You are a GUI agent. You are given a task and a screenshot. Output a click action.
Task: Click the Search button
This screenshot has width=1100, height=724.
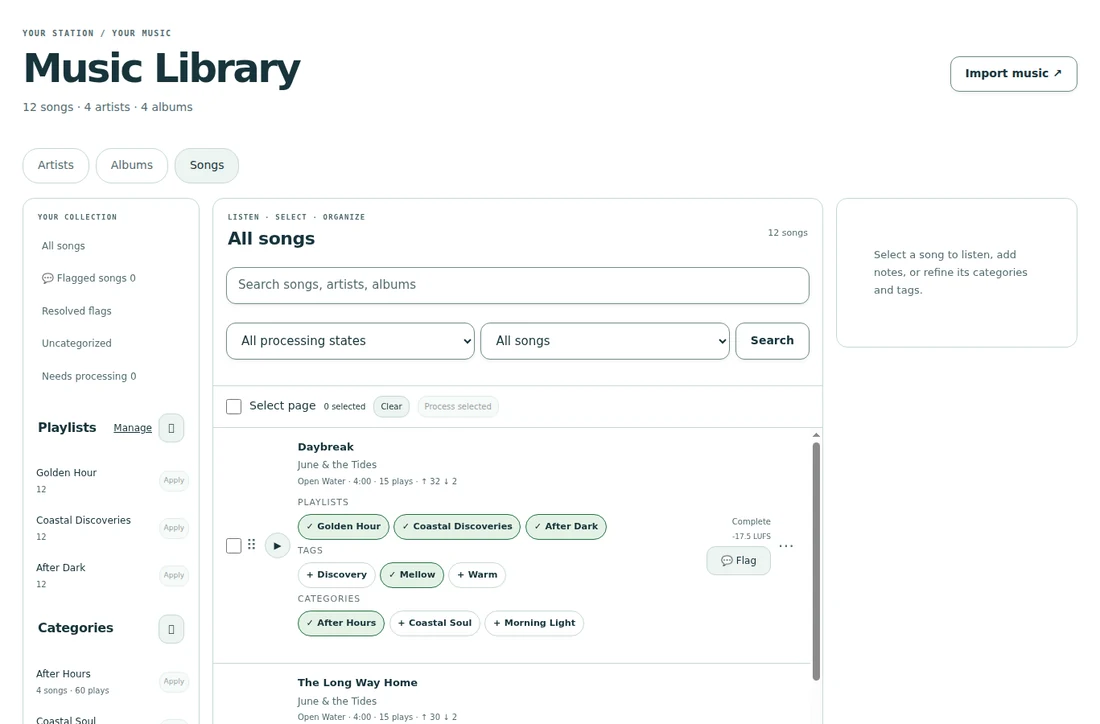coord(772,341)
